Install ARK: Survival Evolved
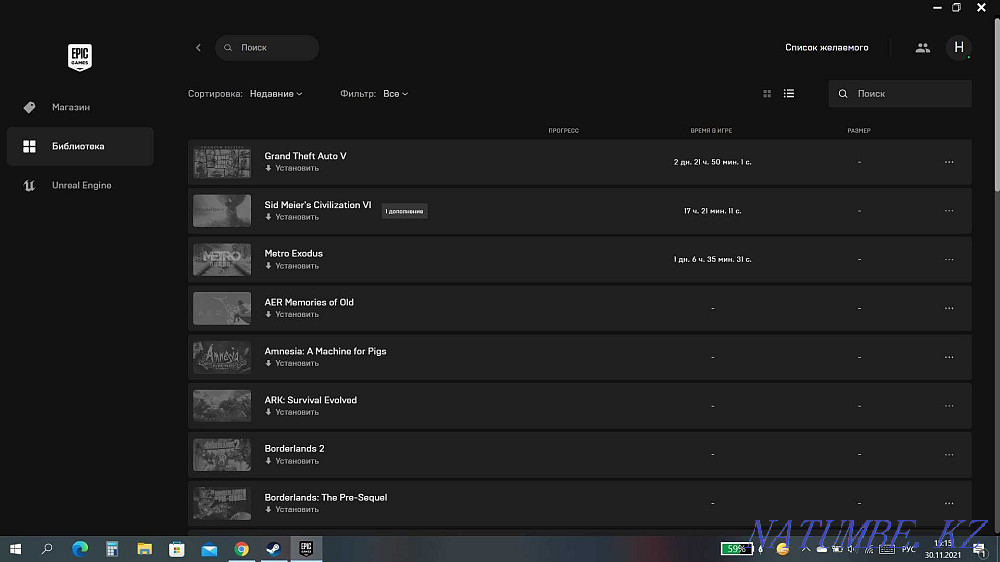This screenshot has height=562, width=1000. click(x=292, y=412)
